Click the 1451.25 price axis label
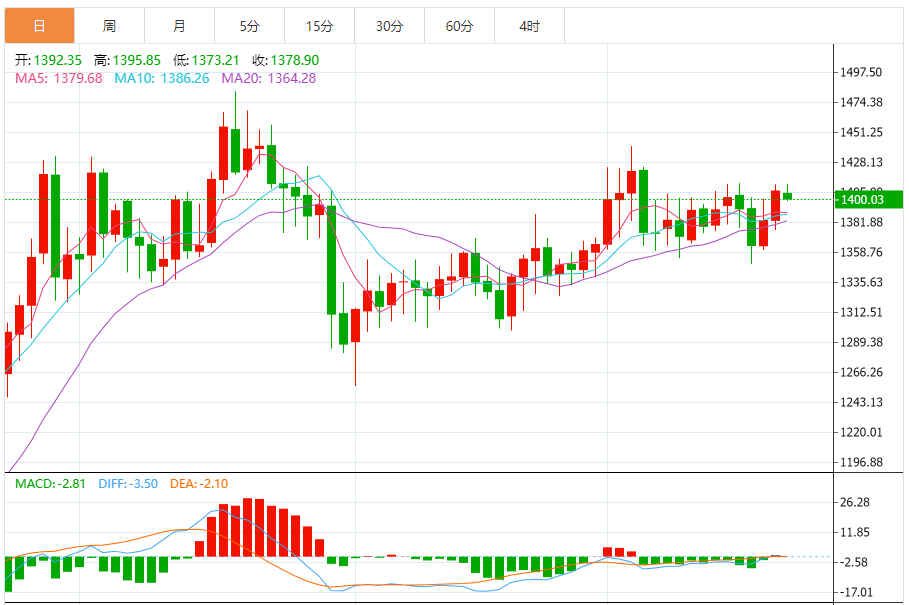 [x=861, y=133]
